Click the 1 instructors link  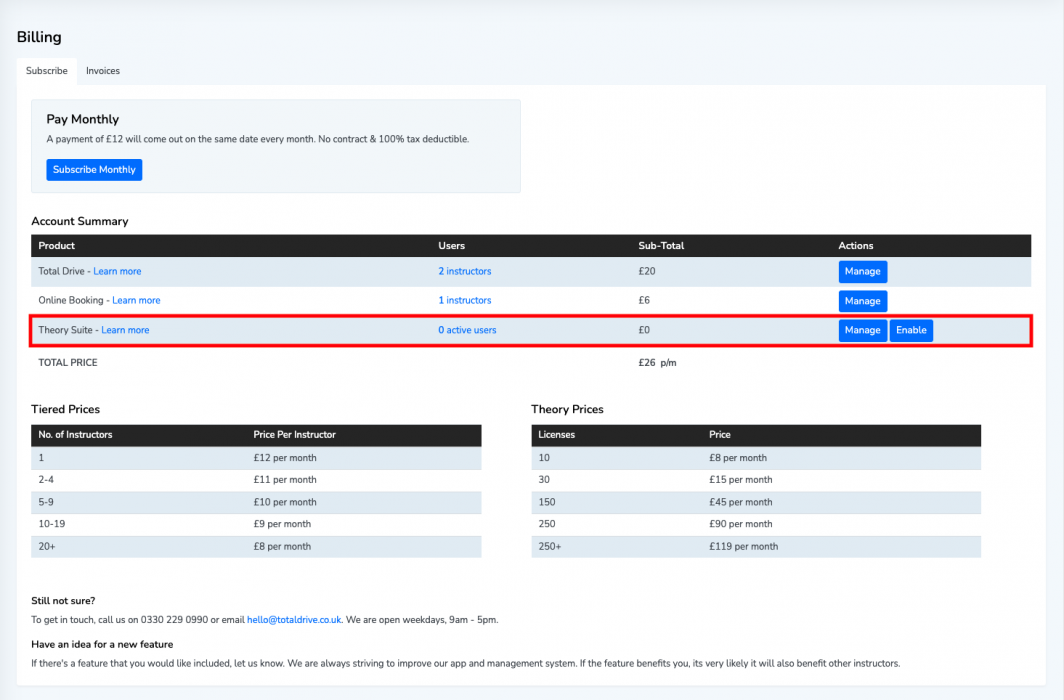click(x=464, y=300)
